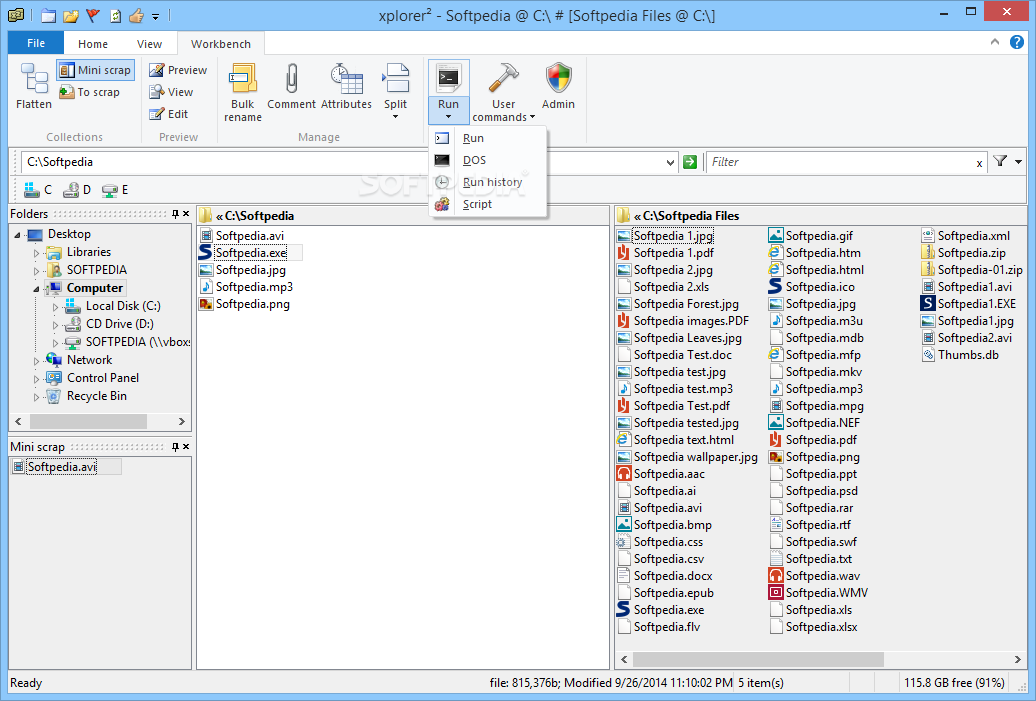
Task: Switch to drive C in drive bar
Action: pyautogui.click(x=38, y=190)
